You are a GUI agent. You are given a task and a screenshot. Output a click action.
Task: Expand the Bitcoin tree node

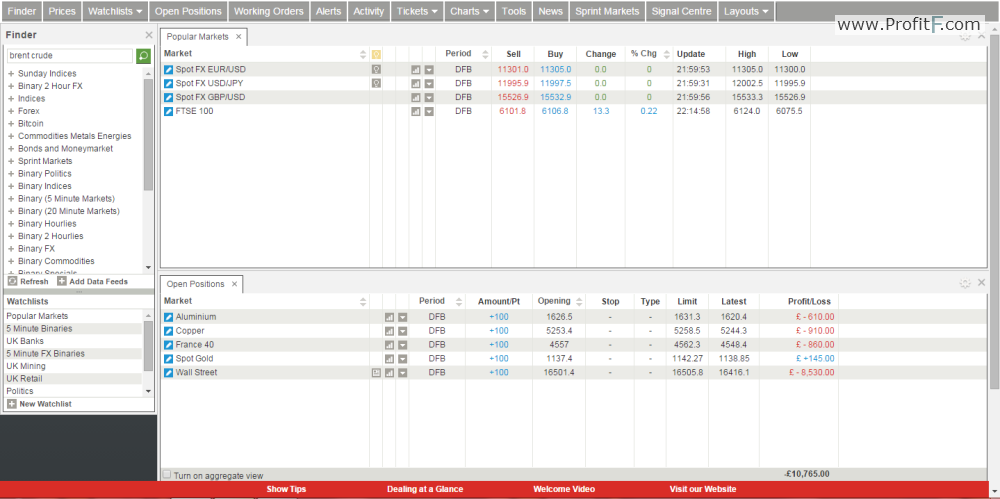[x=11, y=123]
